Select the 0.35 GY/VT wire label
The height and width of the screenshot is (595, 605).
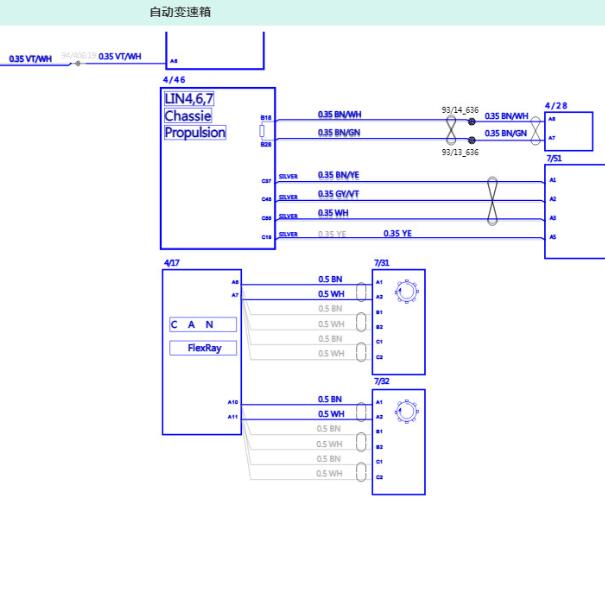coord(338,194)
